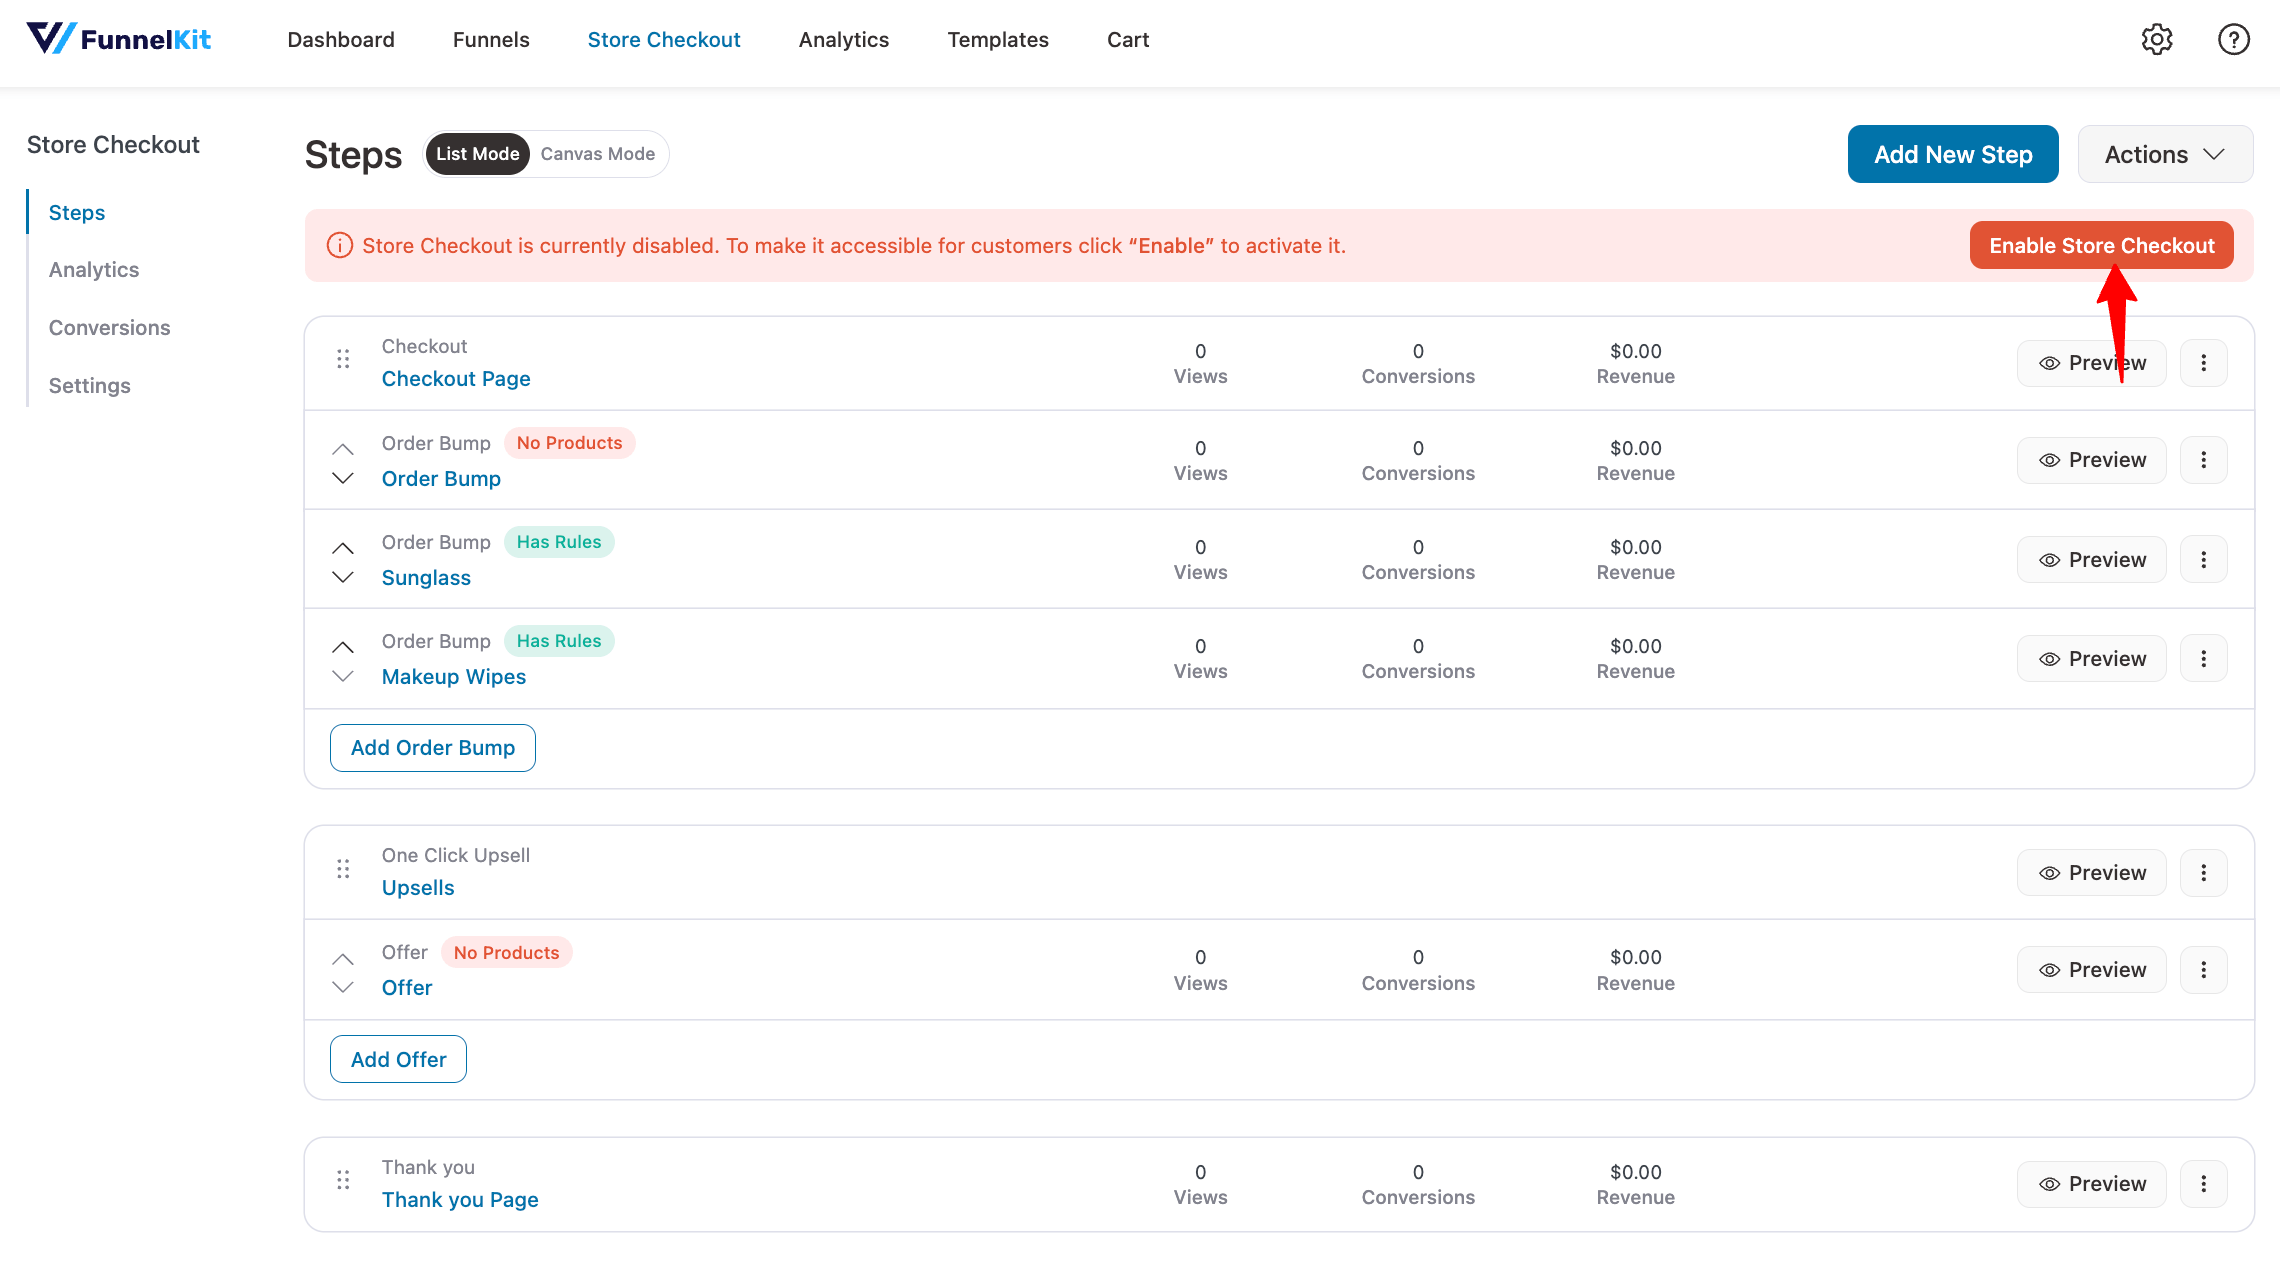Open three-dot menu for Thank you Page
The width and height of the screenshot is (2280, 1266).
[x=2203, y=1184]
